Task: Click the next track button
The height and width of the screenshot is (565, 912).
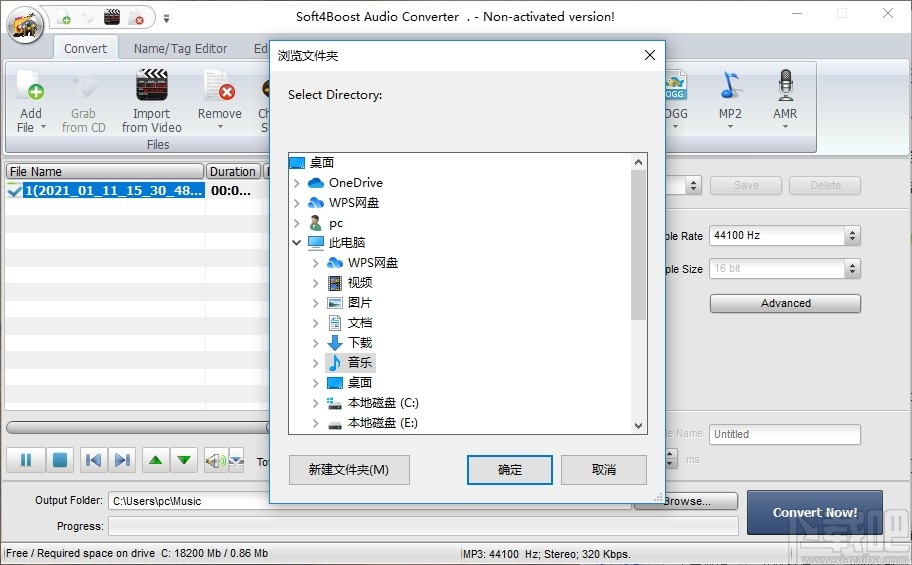Action: [x=122, y=460]
